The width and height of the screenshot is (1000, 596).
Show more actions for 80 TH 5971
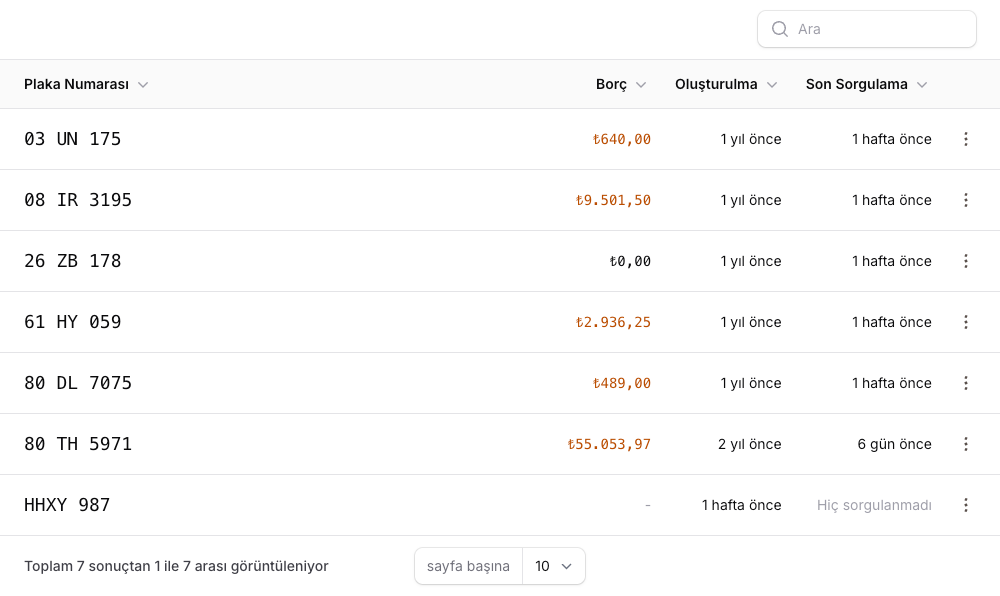965,444
